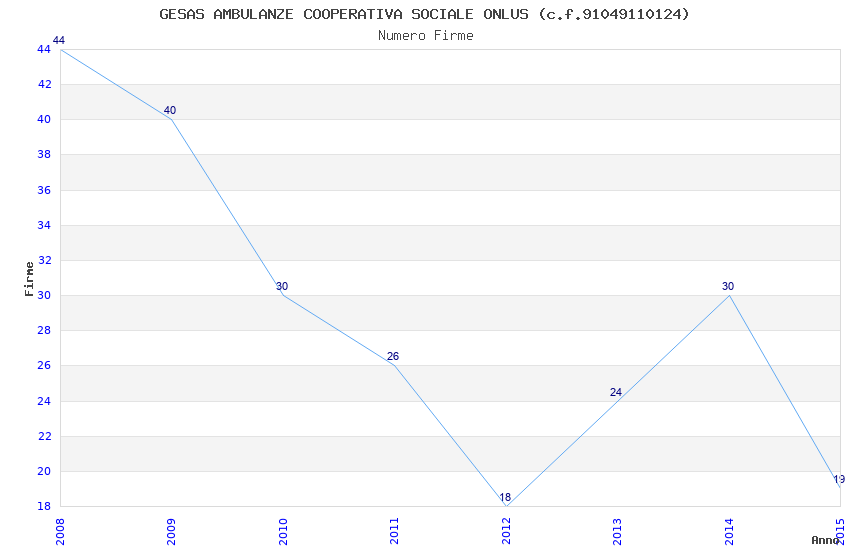Click x-axis year 2008
This screenshot has height=550, width=850.
coord(60,532)
